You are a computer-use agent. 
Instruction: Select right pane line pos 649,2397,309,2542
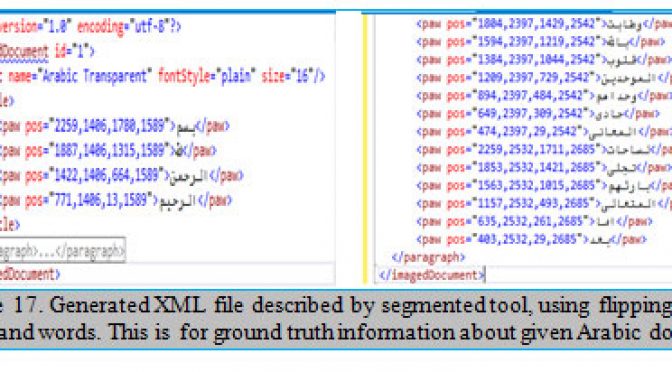coord(538,114)
